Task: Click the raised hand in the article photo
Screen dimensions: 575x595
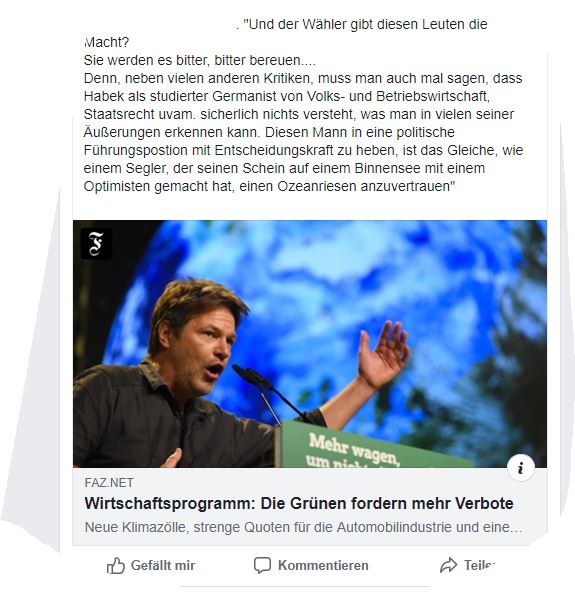Action: point(383,355)
